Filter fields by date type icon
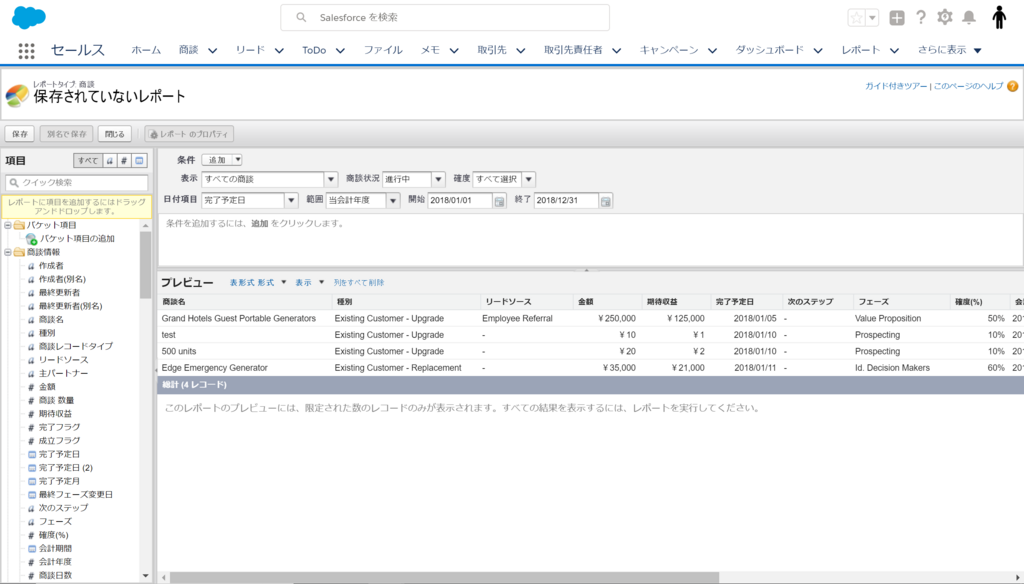The width and height of the screenshot is (1024, 584). tap(139, 161)
